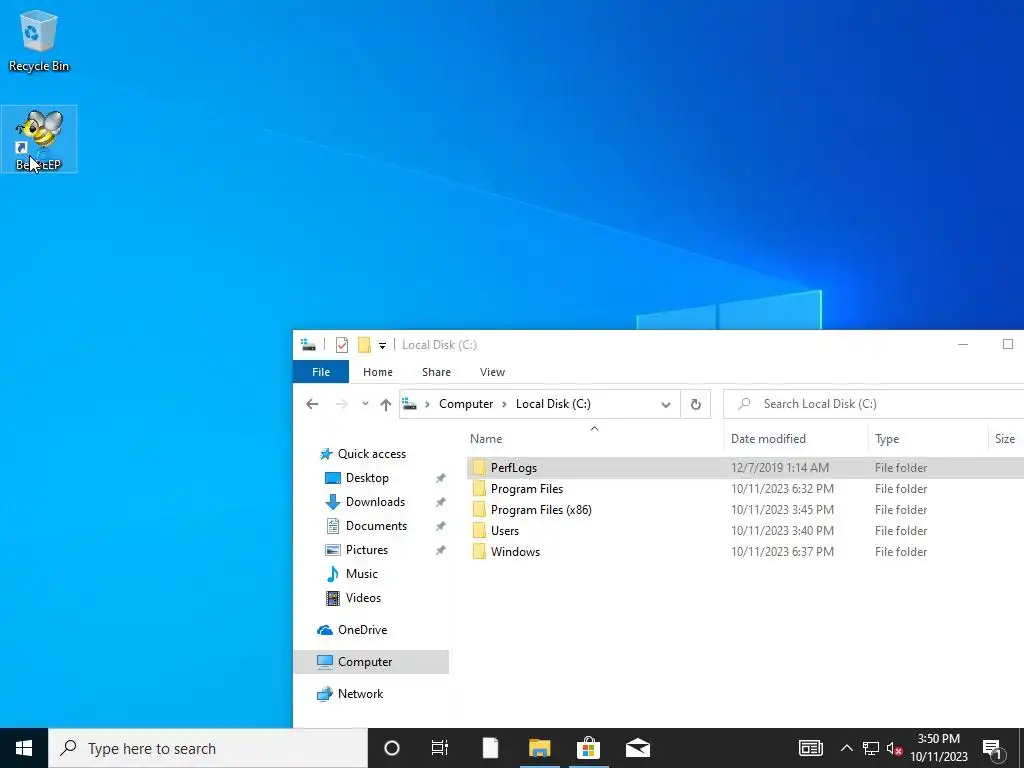This screenshot has height=768, width=1024.
Task: Open the Windows Start menu
Action: tap(24, 748)
